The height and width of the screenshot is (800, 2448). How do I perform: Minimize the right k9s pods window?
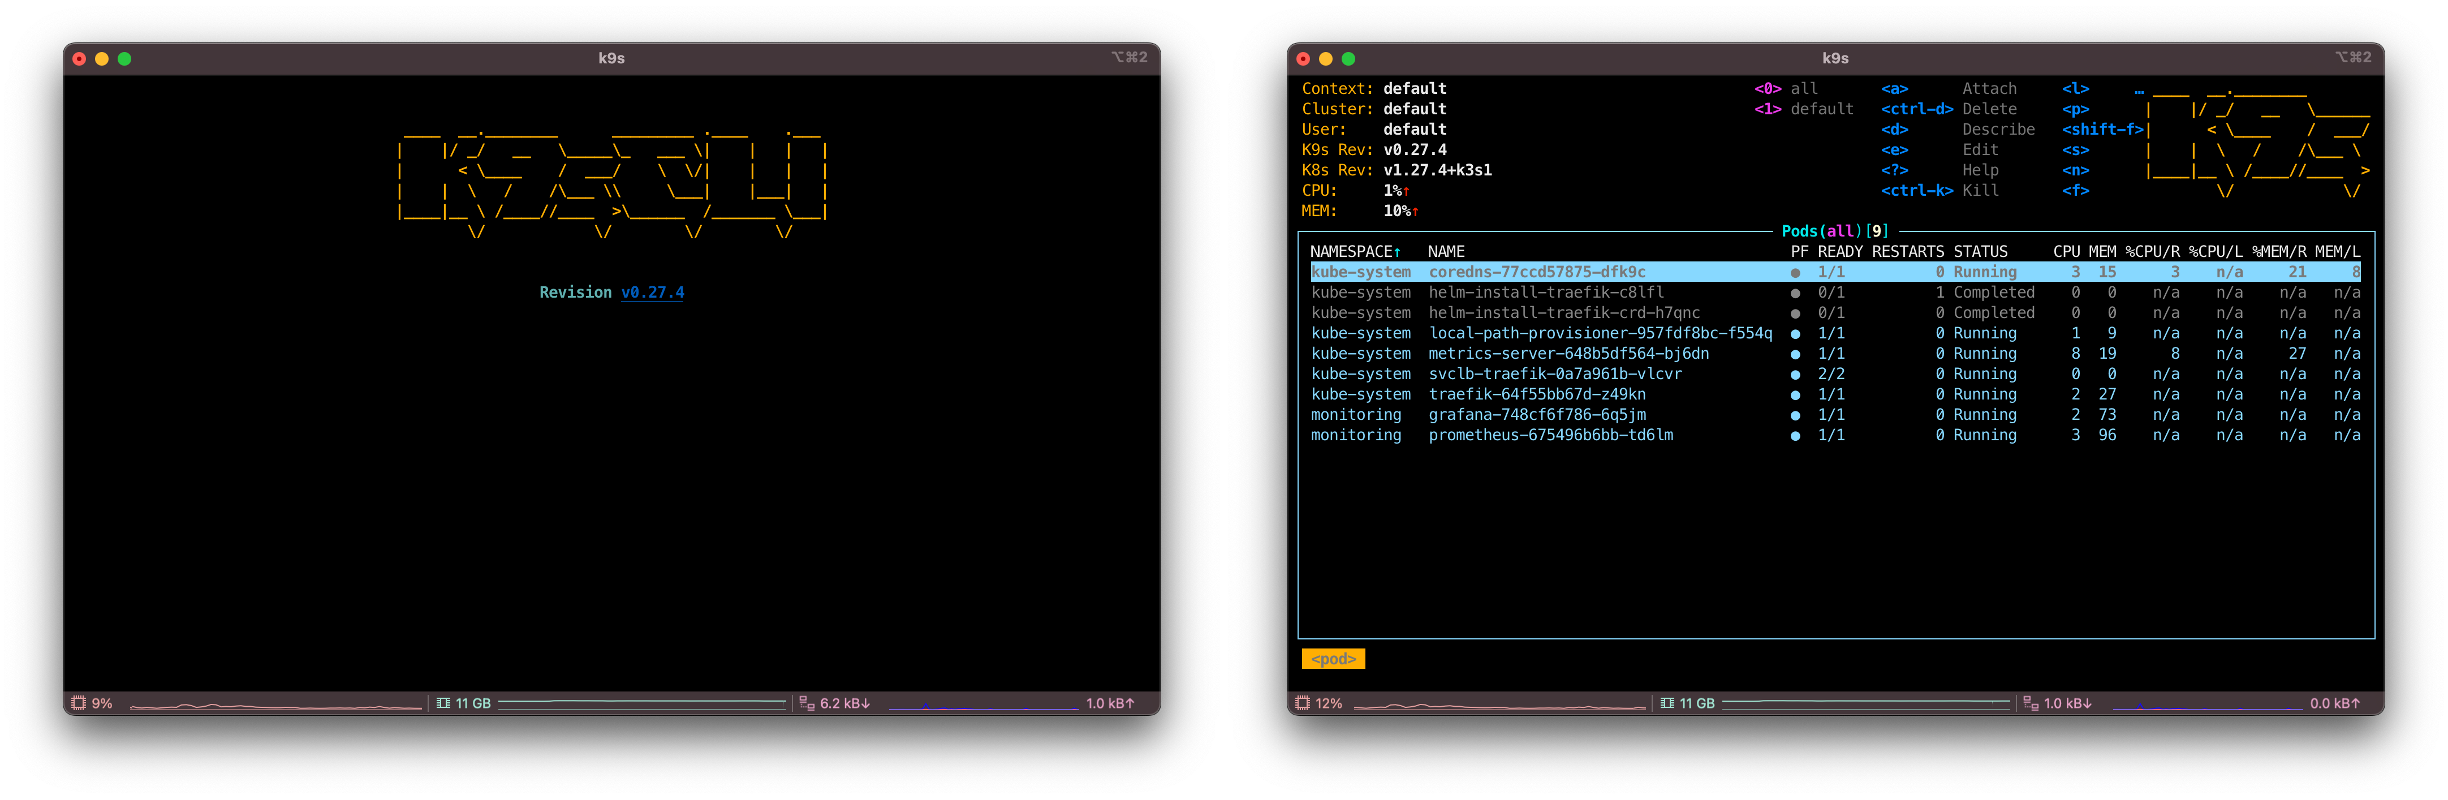pyautogui.click(x=1326, y=59)
